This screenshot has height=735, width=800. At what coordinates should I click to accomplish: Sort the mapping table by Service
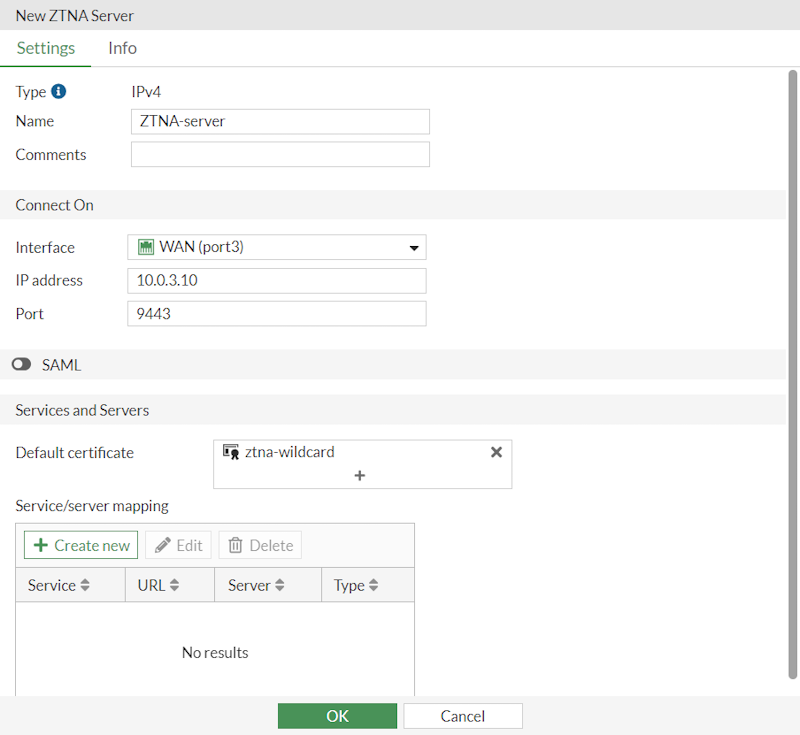pos(85,586)
